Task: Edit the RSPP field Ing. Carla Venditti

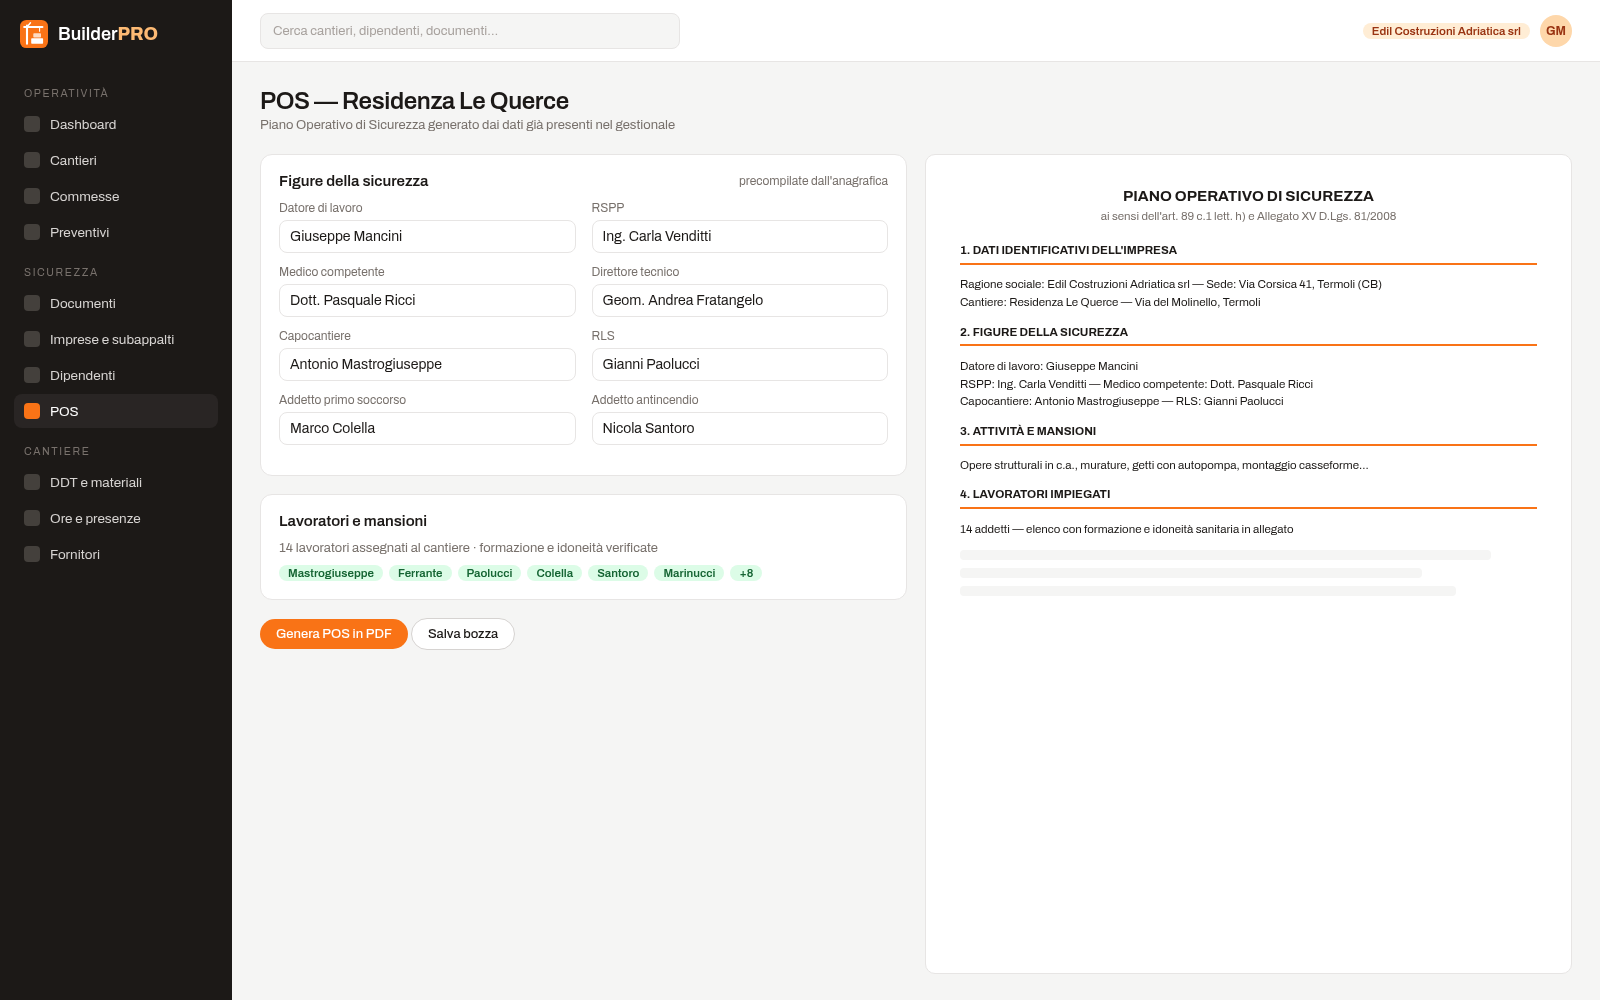Action: tap(740, 236)
